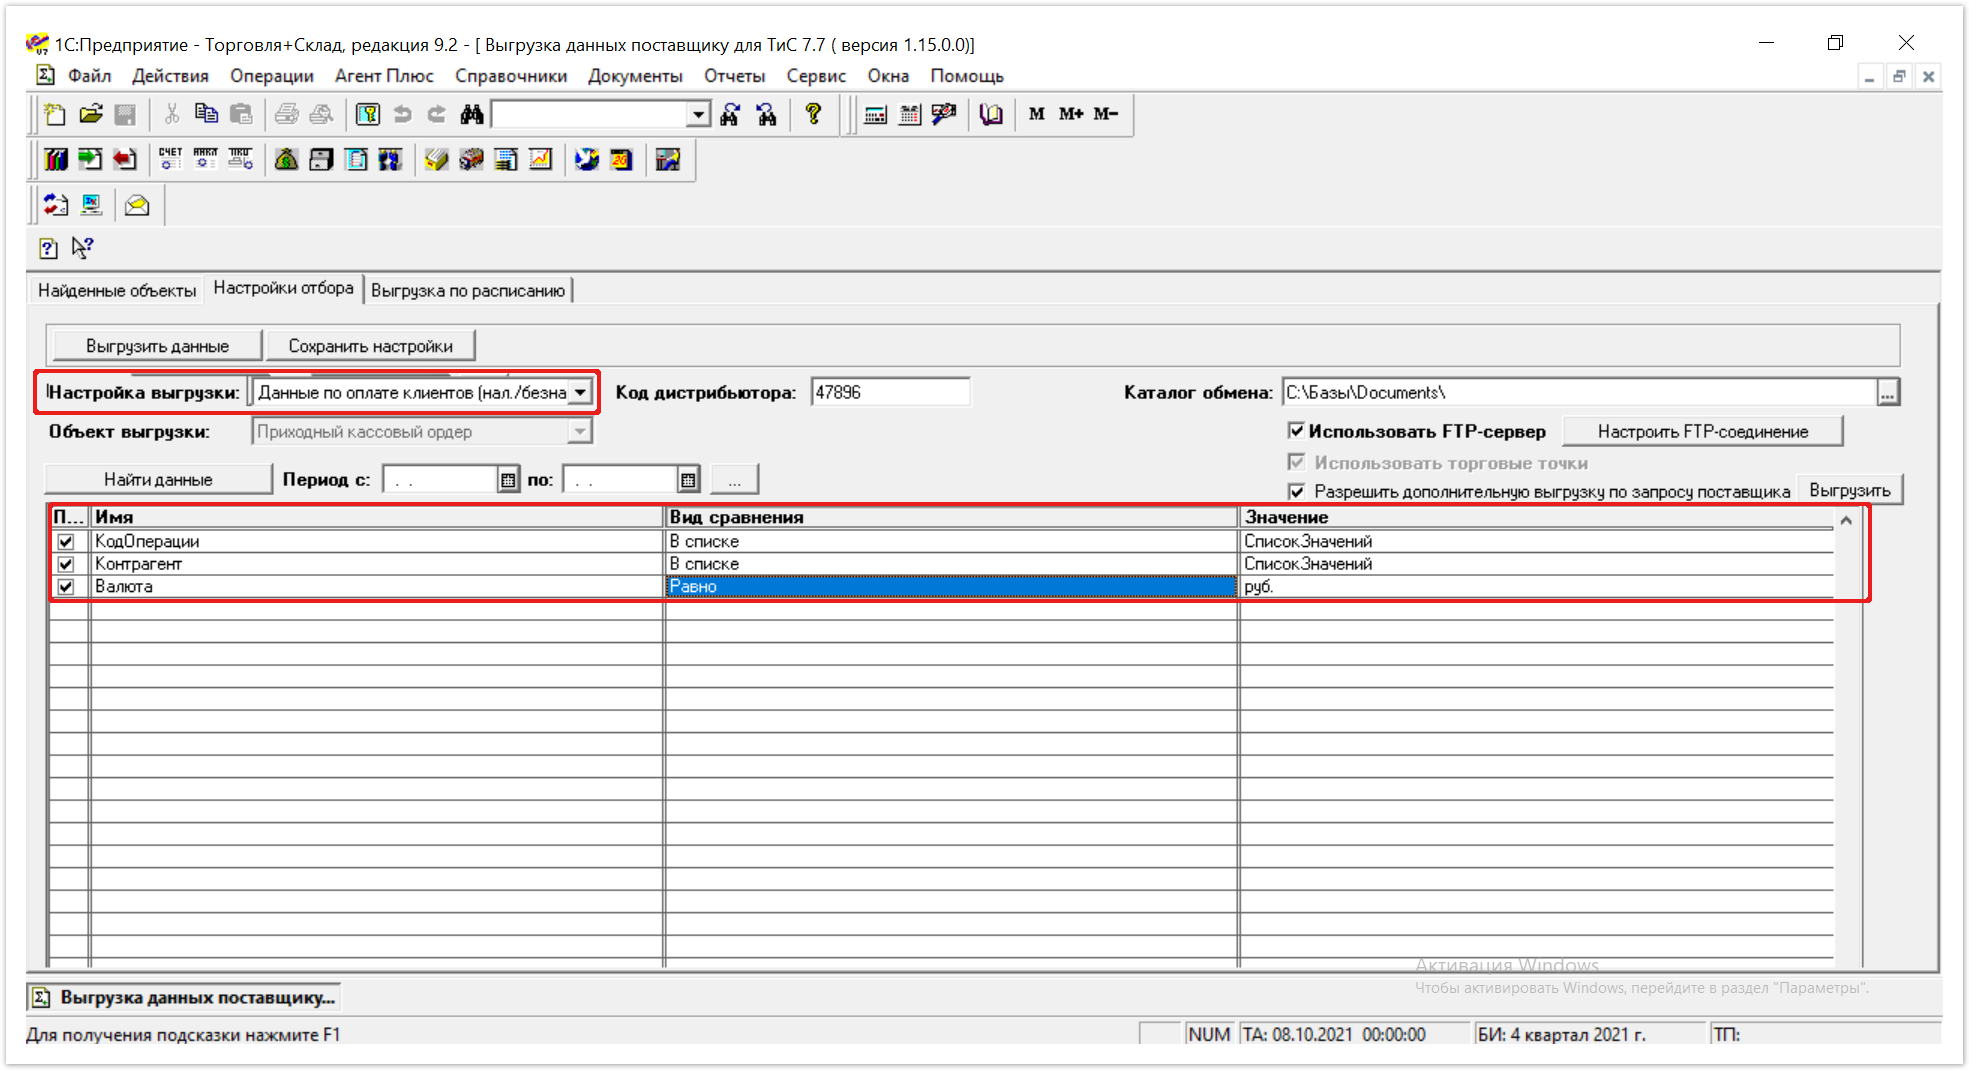
Task: Open the Calculator toolbar icon
Action: coord(875,114)
